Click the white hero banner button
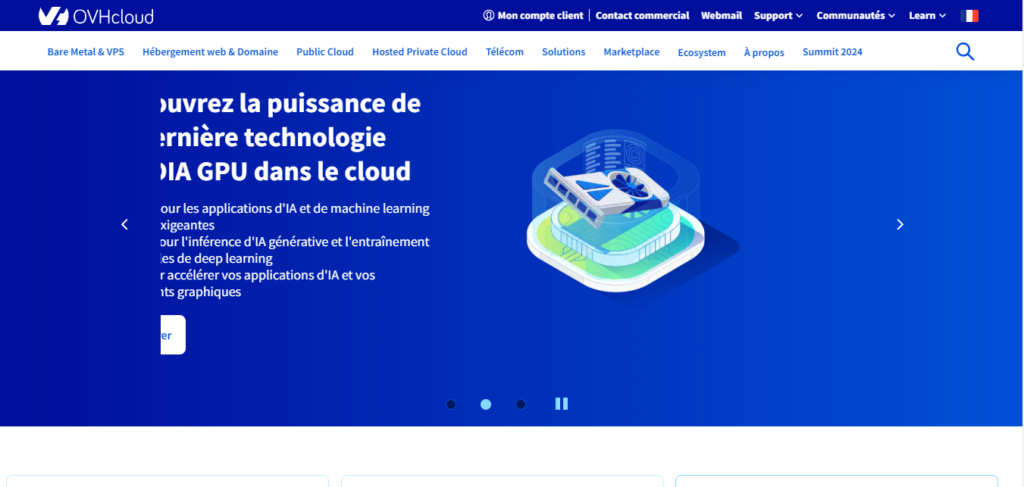The height and width of the screenshot is (487, 1024). coord(172,335)
